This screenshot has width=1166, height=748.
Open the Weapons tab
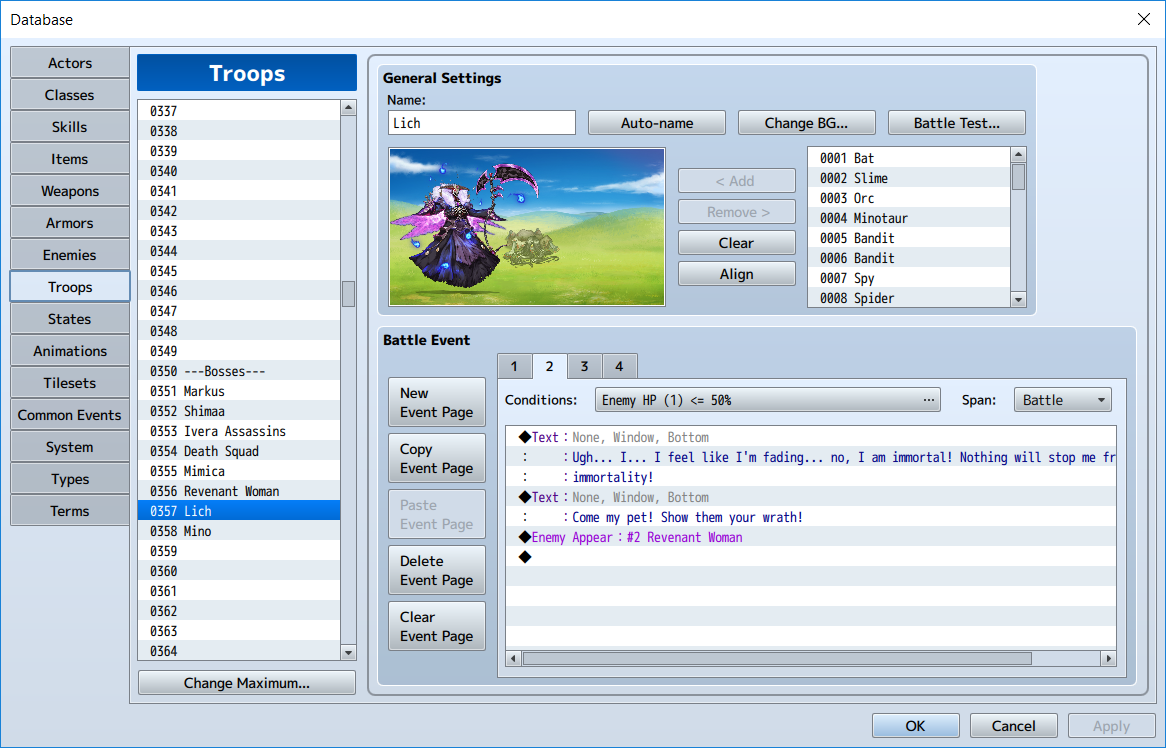pos(70,191)
